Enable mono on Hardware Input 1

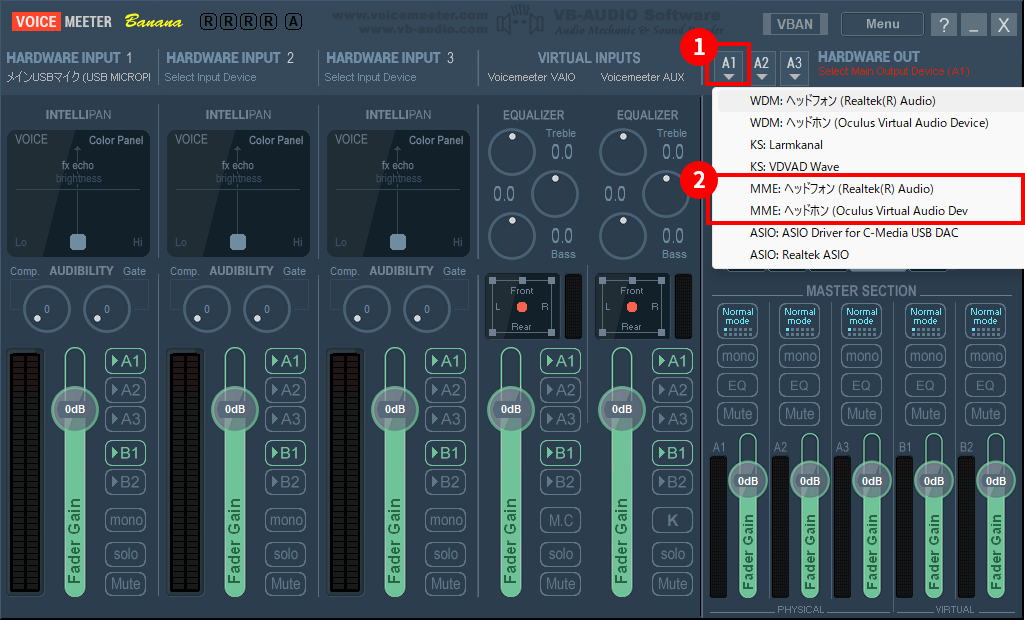(126, 520)
